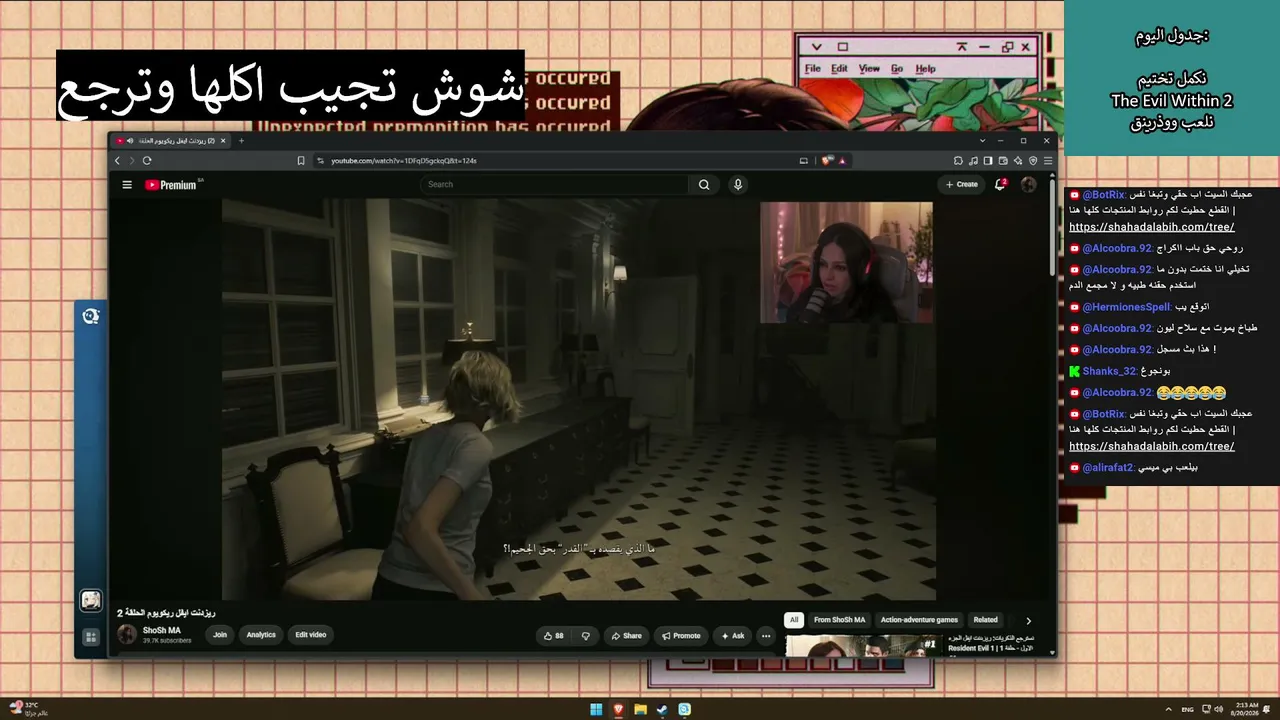Open File Explorer from the taskbar
Viewport: 1280px width, 720px height.
point(640,710)
